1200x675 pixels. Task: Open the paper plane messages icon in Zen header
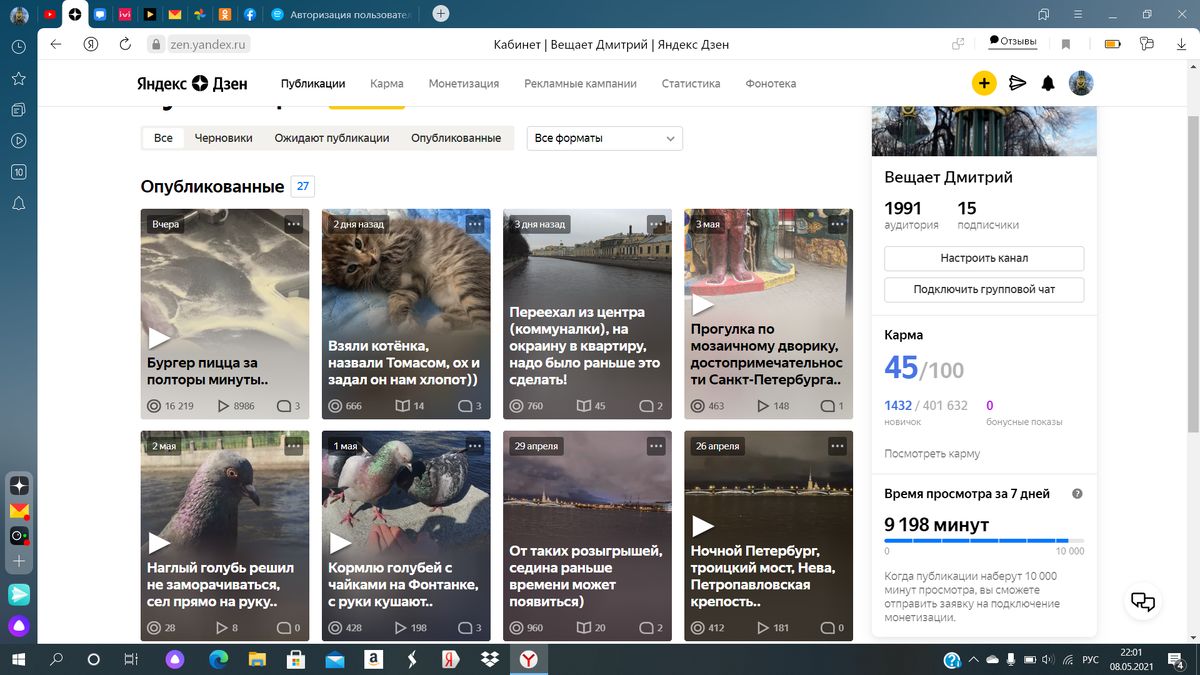1017,83
